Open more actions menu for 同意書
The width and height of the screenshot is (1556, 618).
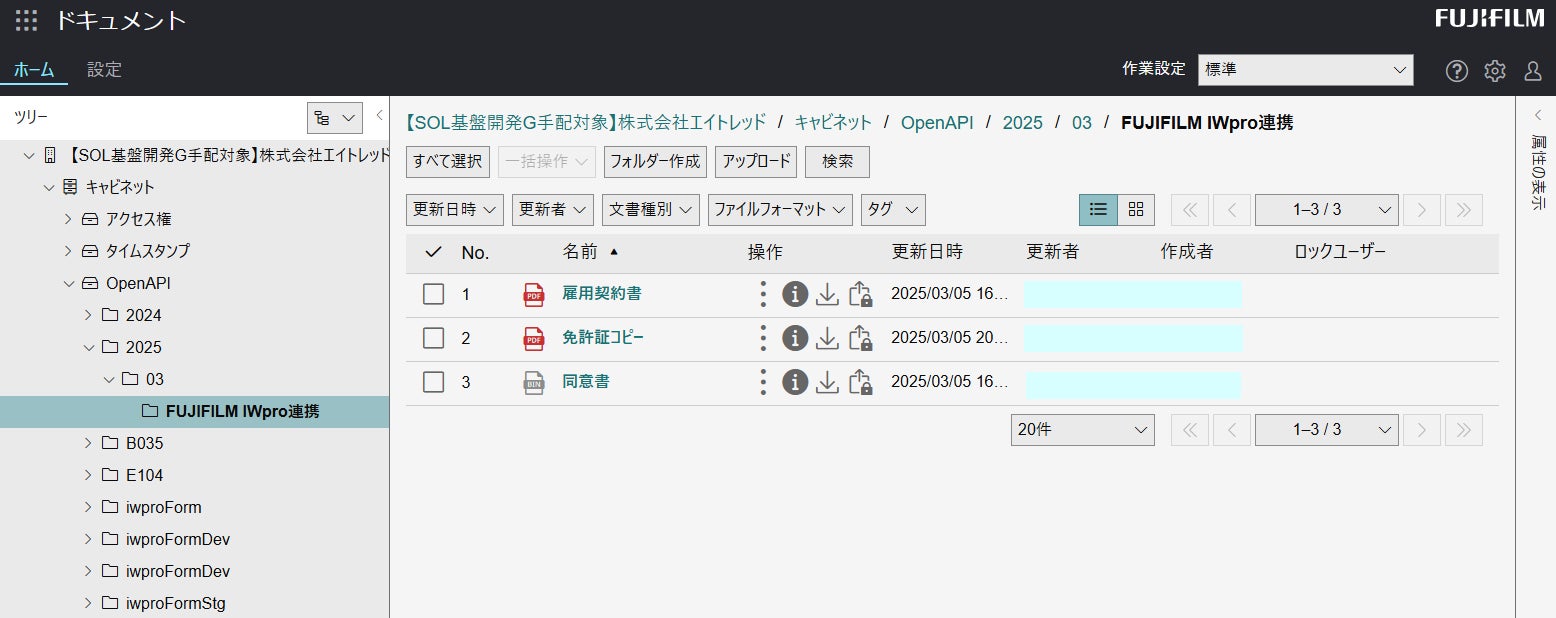tap(763, 382)
